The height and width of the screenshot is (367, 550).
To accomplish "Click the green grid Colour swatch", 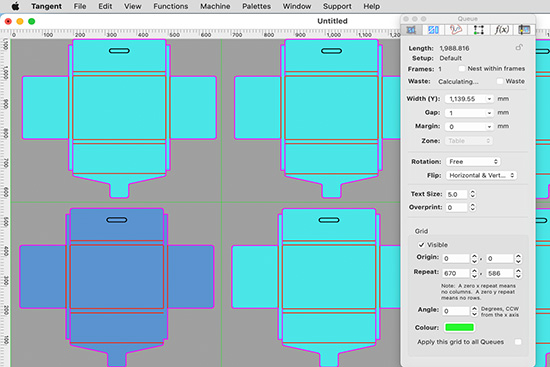I will click(459, 327).
